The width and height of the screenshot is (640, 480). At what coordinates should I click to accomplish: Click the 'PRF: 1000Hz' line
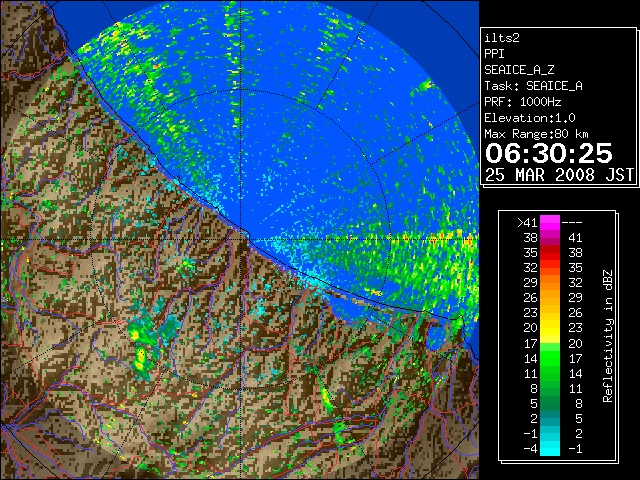click(x=523, y=102)
